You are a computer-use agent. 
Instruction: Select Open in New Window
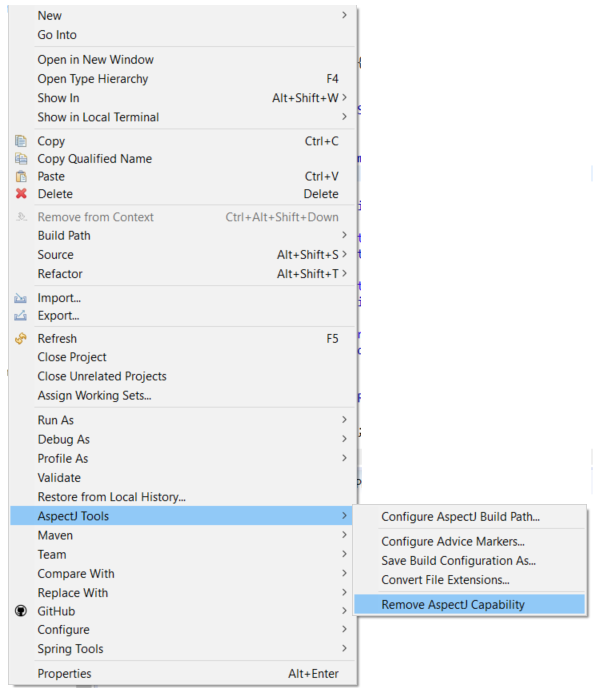pyautogui.click(x=182, y=59)
